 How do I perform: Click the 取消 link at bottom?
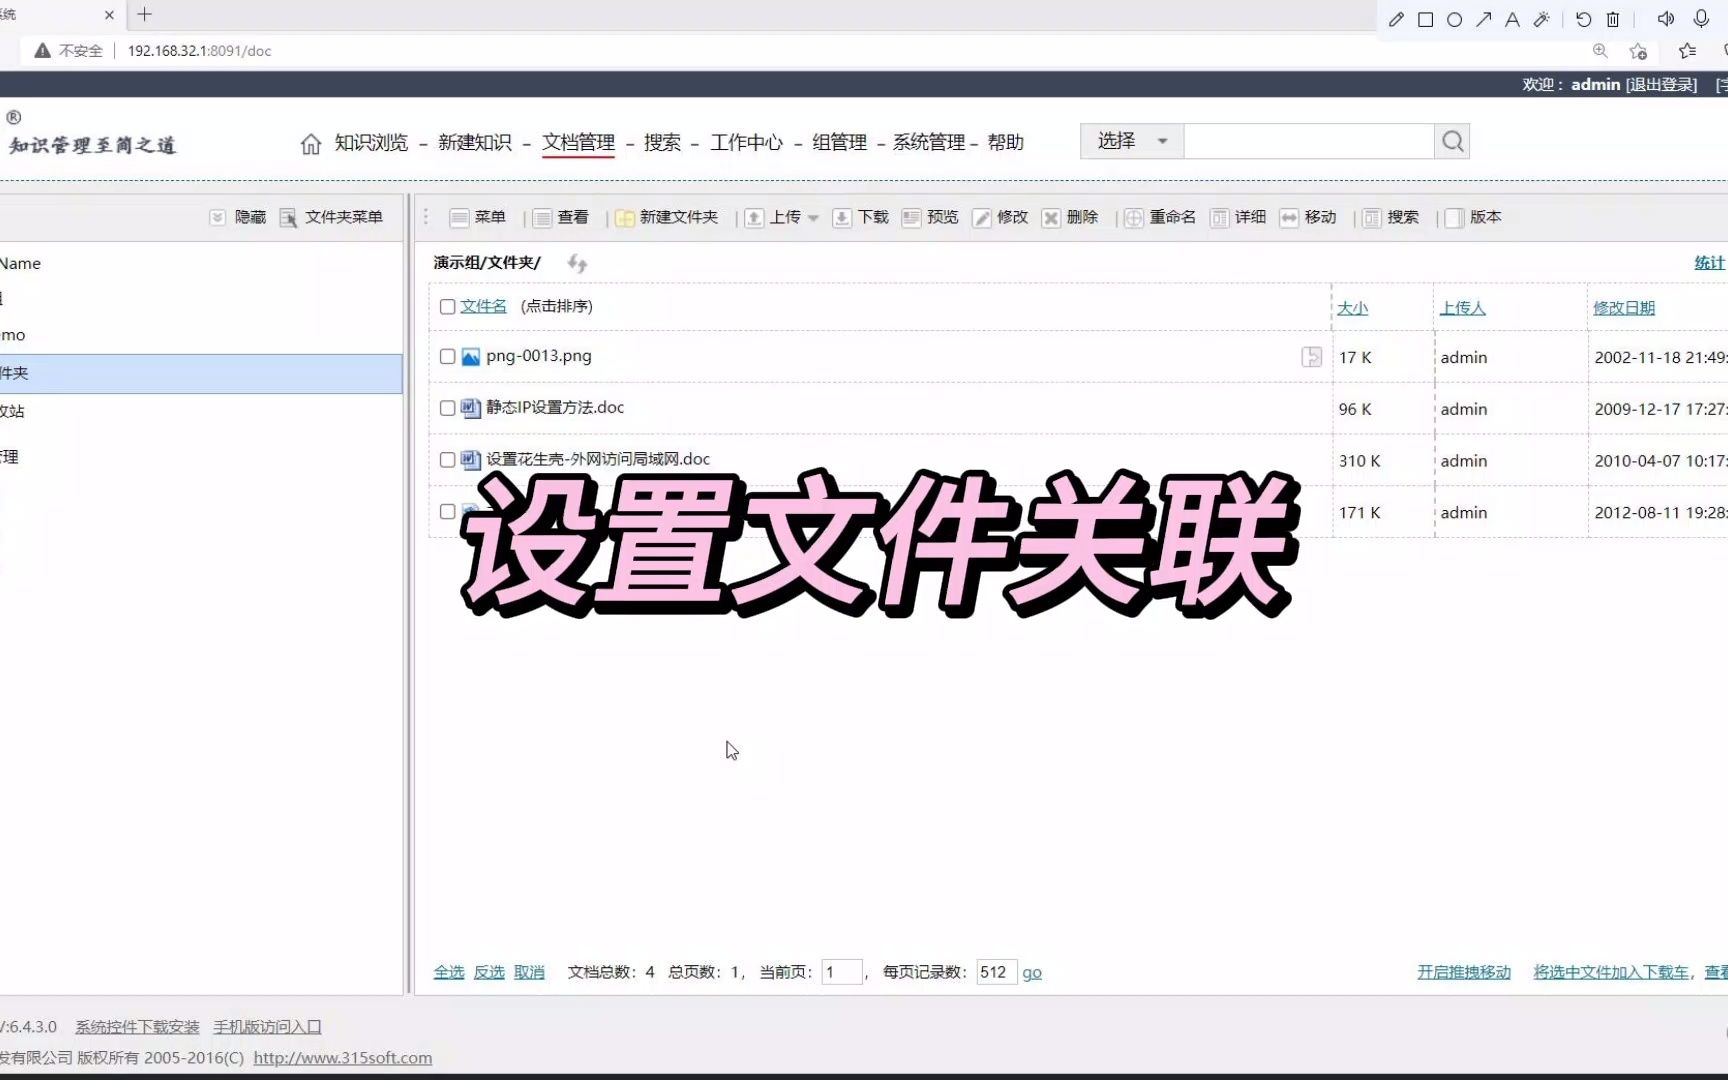[529, 972]
